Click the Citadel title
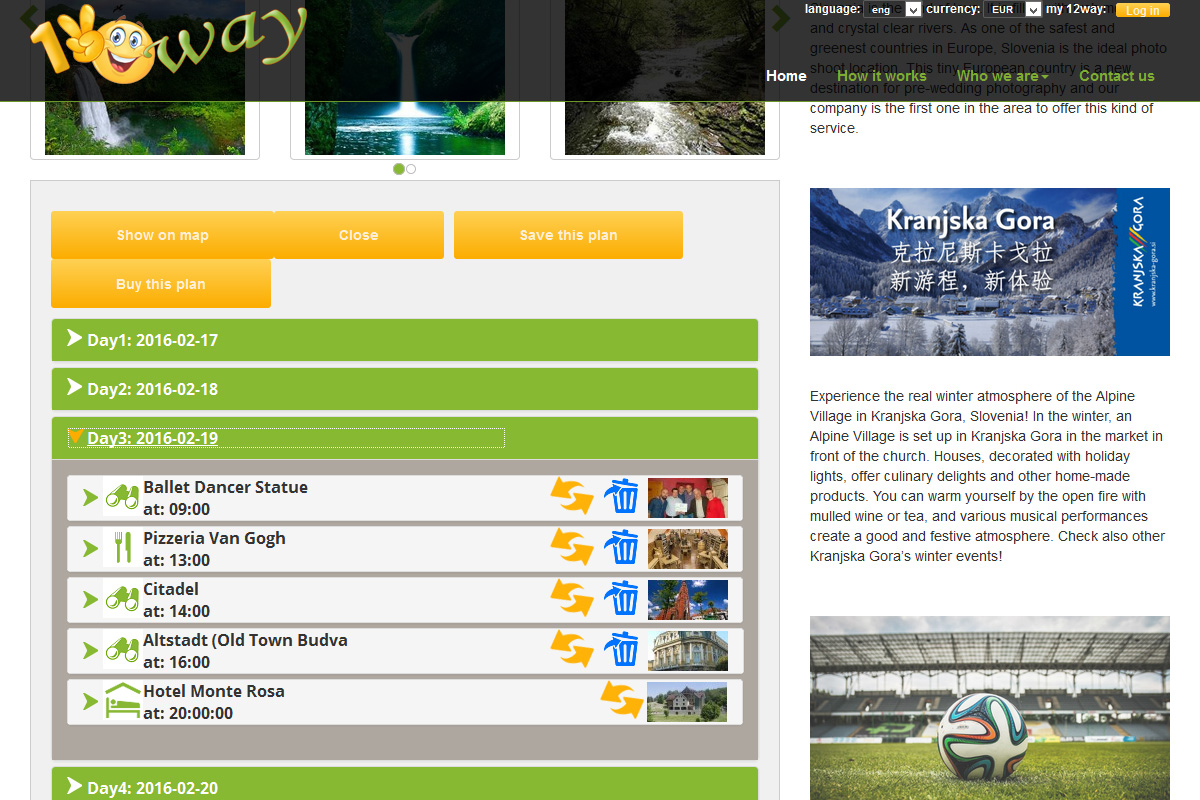Image resolution: width=1200 pixels, height=800 pixels. [x=171, y=589]
